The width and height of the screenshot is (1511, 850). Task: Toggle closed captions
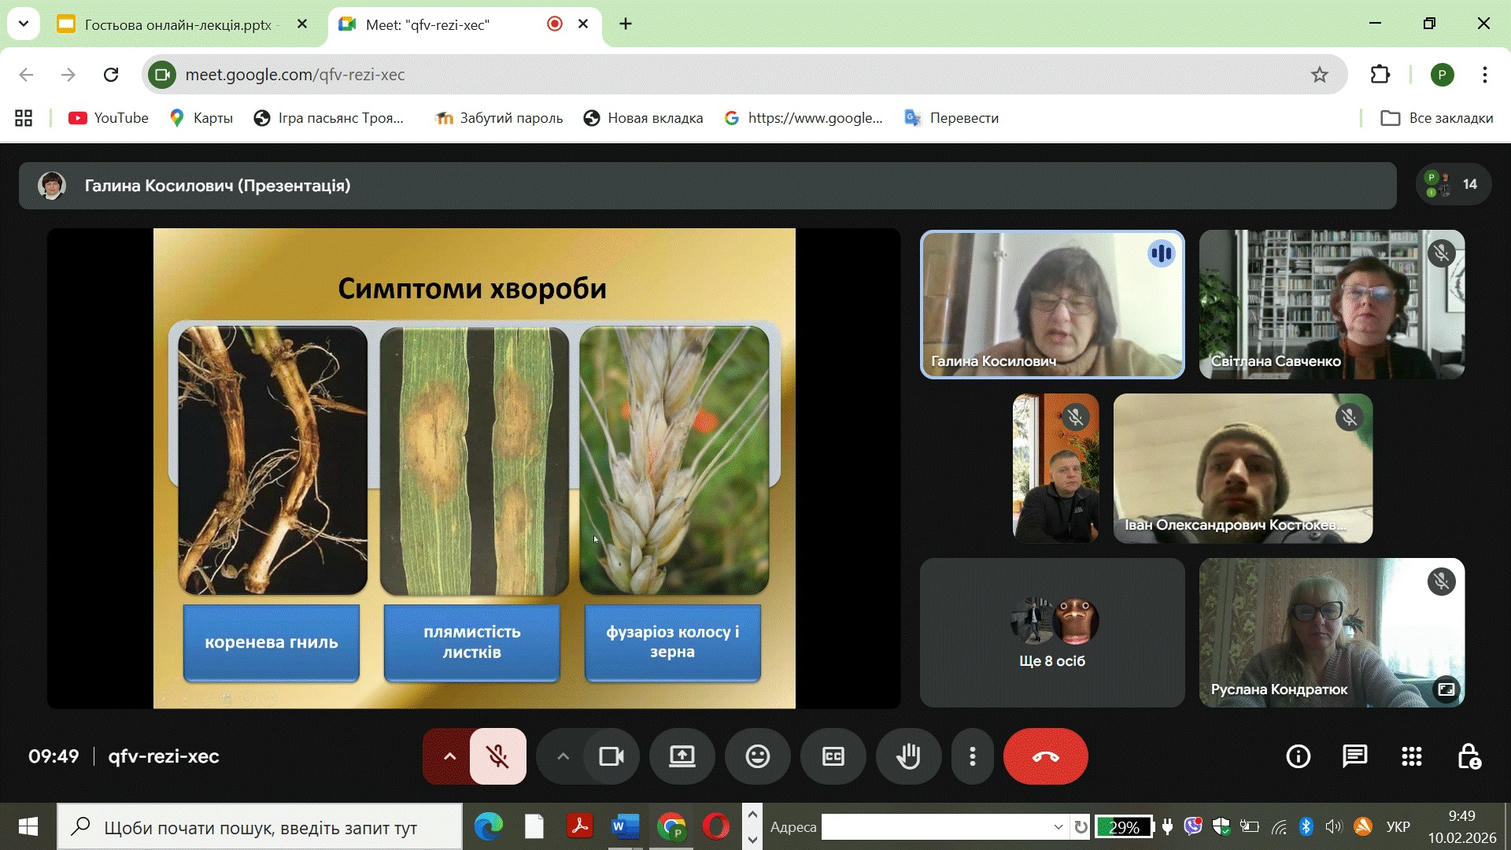click(833, 757)
